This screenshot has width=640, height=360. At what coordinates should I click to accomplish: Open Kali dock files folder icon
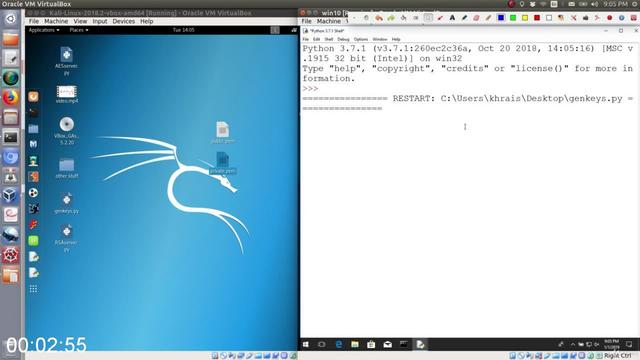pos(33,129)
